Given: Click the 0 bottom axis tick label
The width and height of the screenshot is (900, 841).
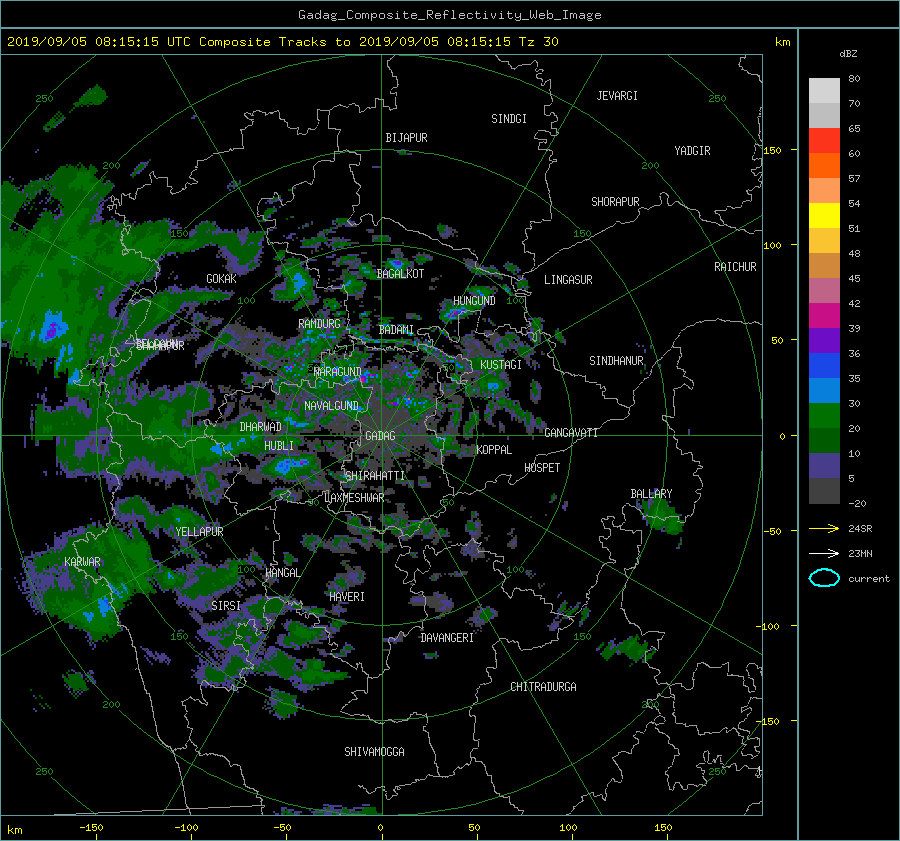Looking at the screenshot, I should coord(381,828).
